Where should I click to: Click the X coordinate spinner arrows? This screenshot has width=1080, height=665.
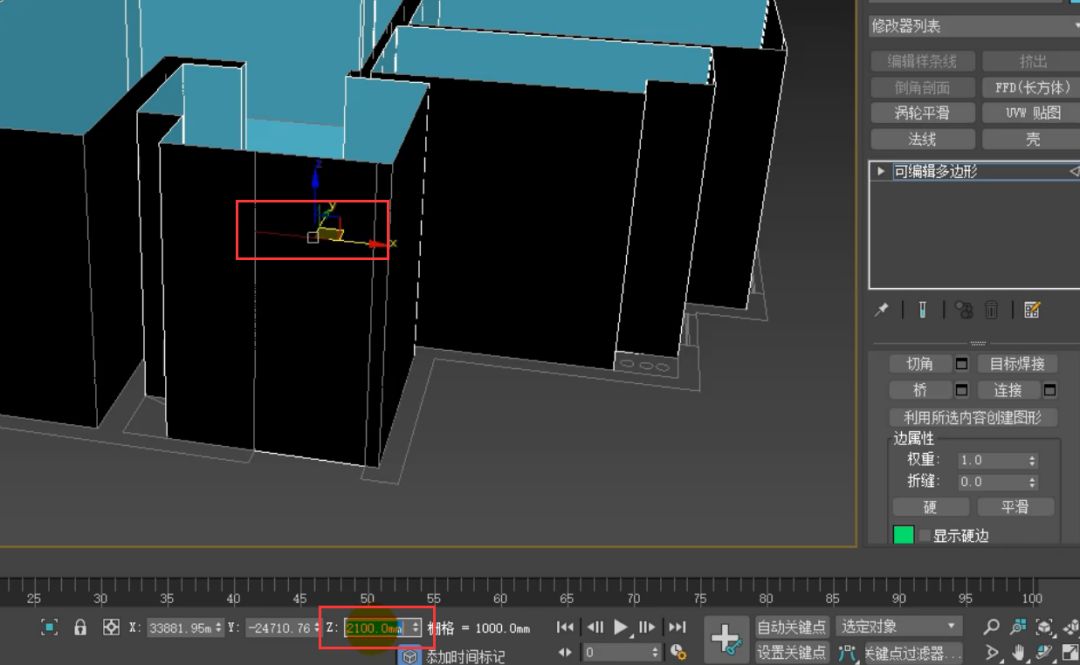point(218,628)
